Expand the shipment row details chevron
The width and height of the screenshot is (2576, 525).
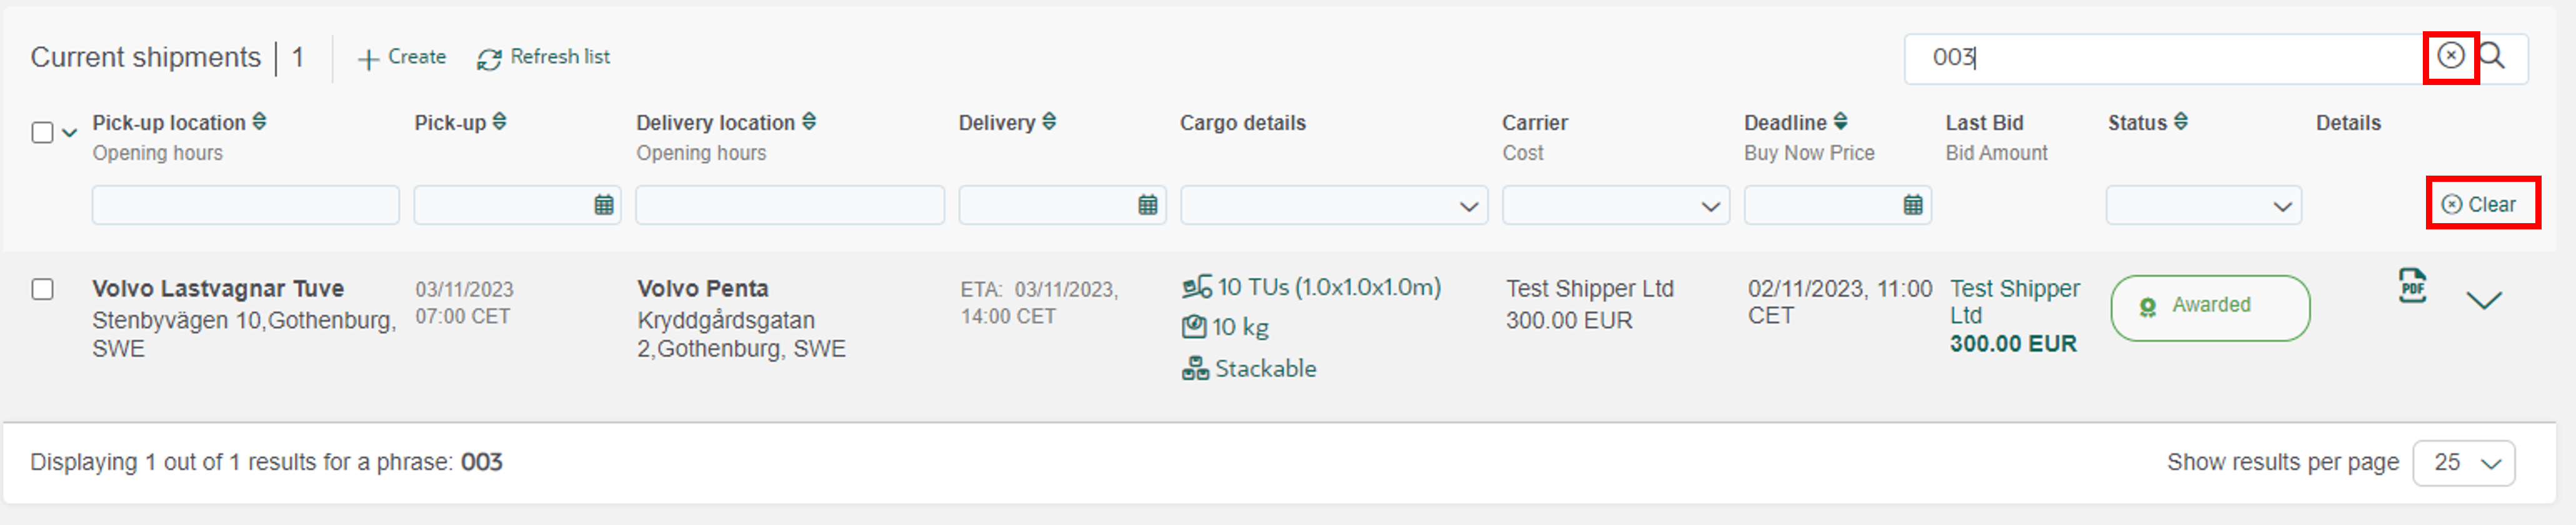tap(2484, 300)
